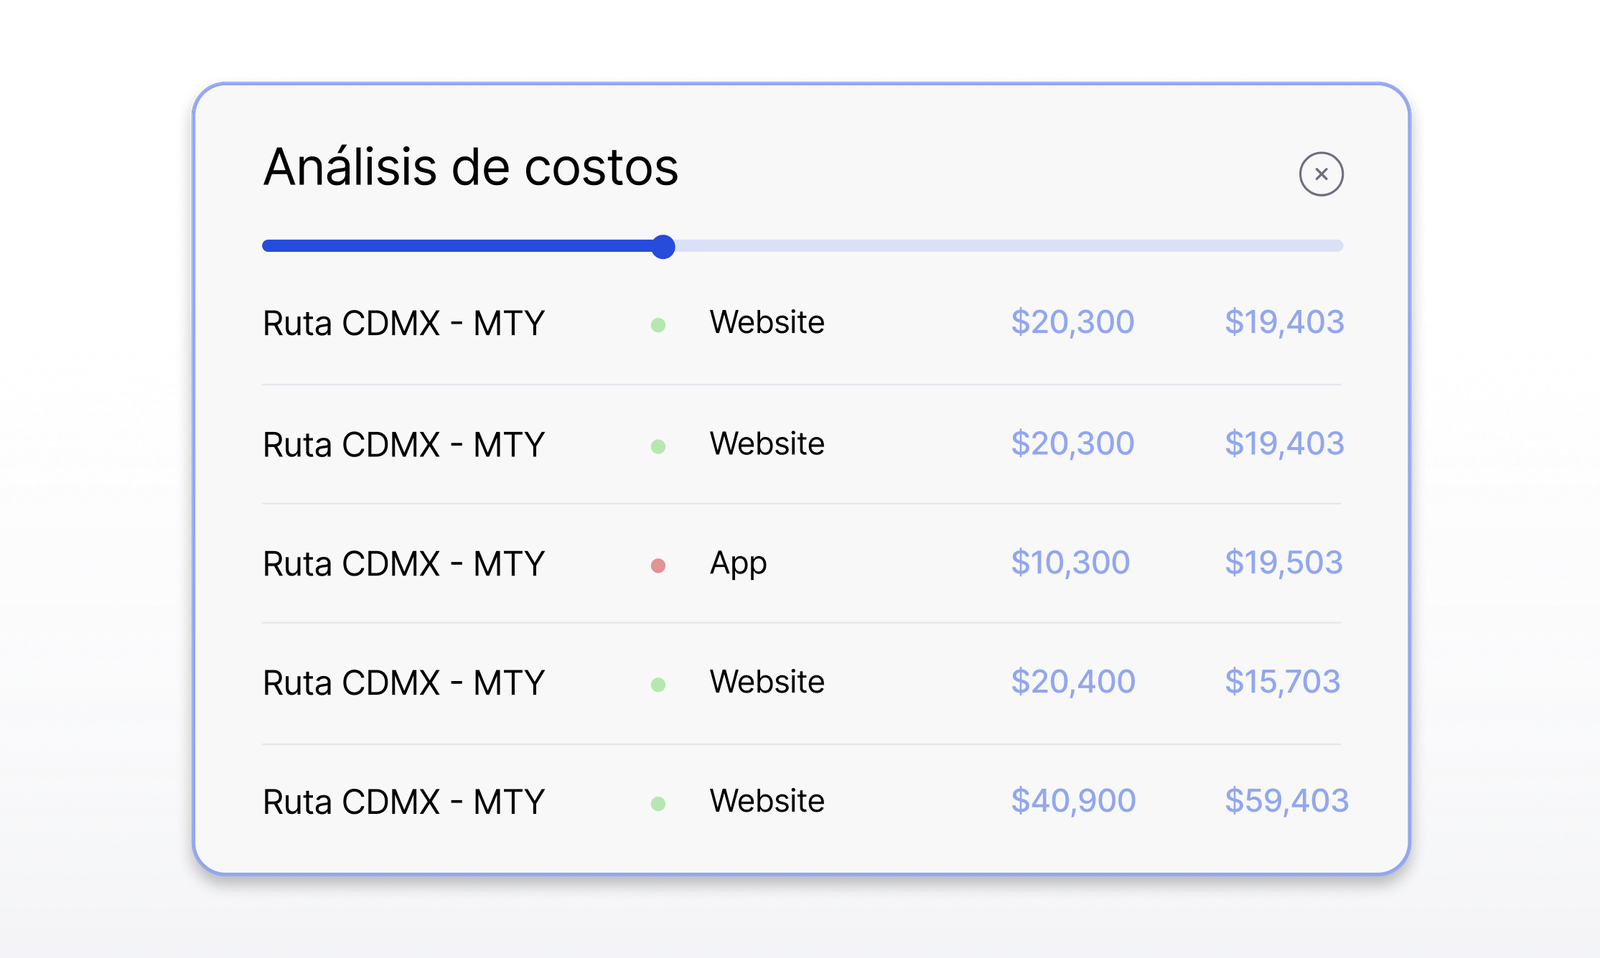1600x958 pixels.
Task: Click the red status dot beside App
Action: point(658,566)
